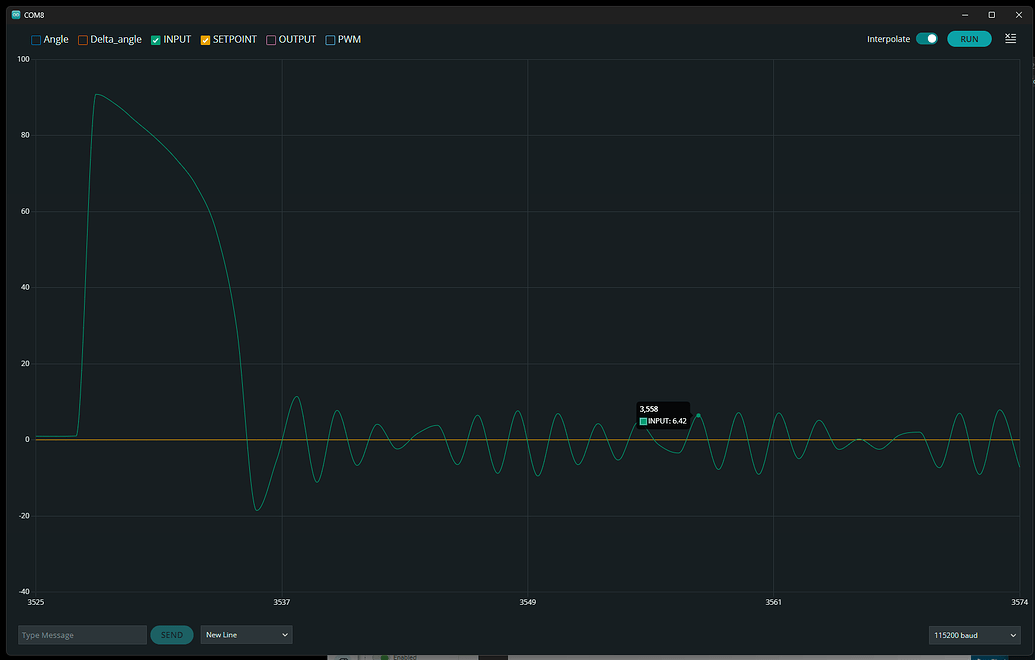Image resolution: width=1035 pixels, height=660 pixels.
Task: Click the SEND button
Action: point(171,634)
